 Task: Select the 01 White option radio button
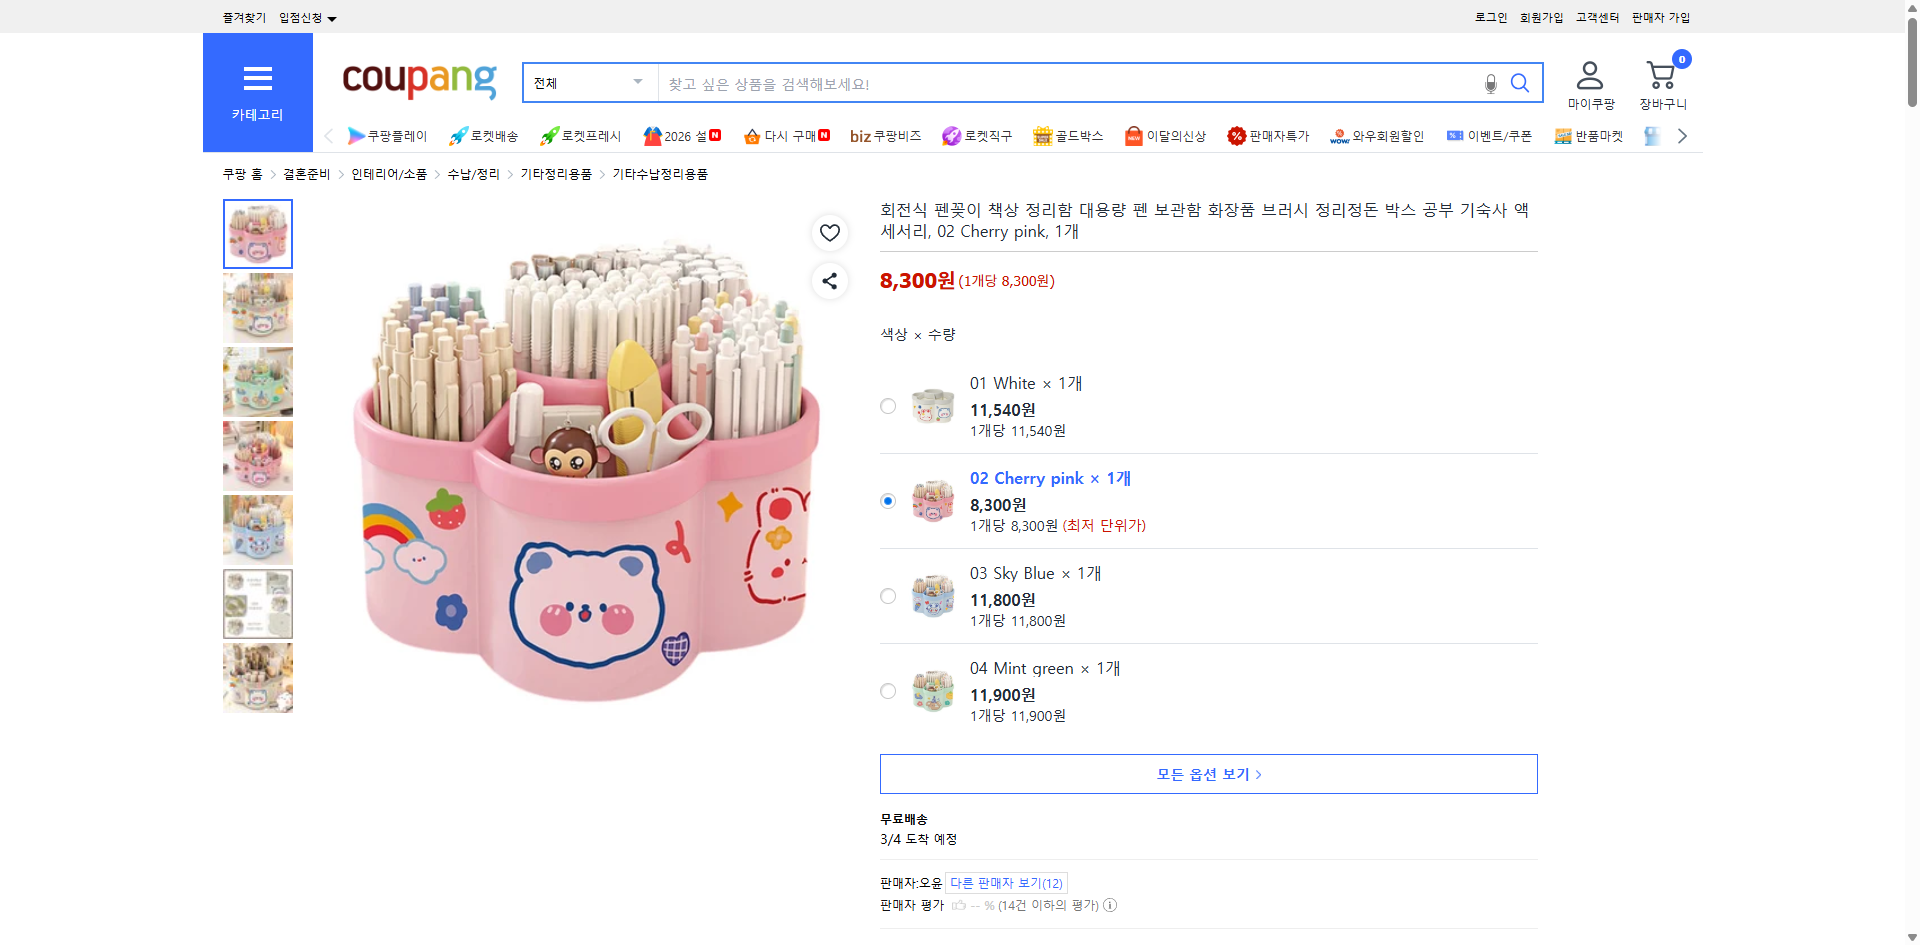click(x=887, y=406)
